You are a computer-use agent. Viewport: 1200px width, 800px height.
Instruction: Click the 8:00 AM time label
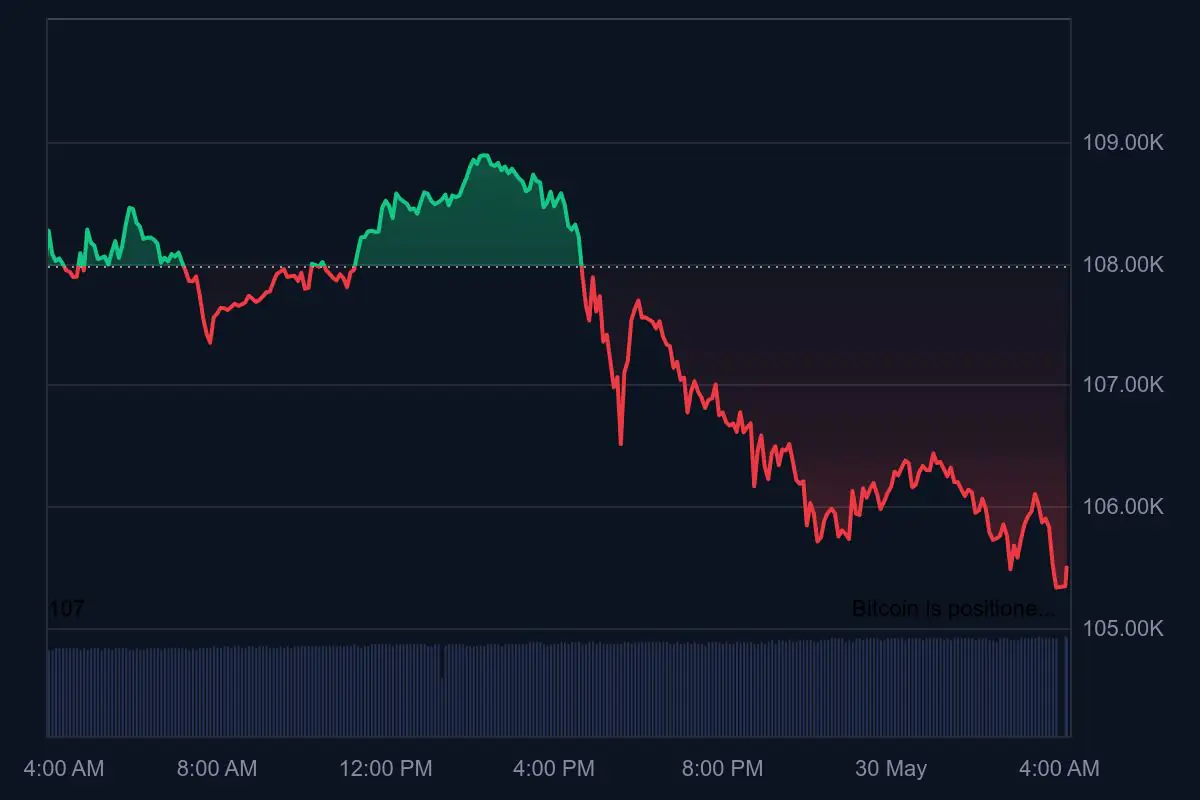click(216, 768)
